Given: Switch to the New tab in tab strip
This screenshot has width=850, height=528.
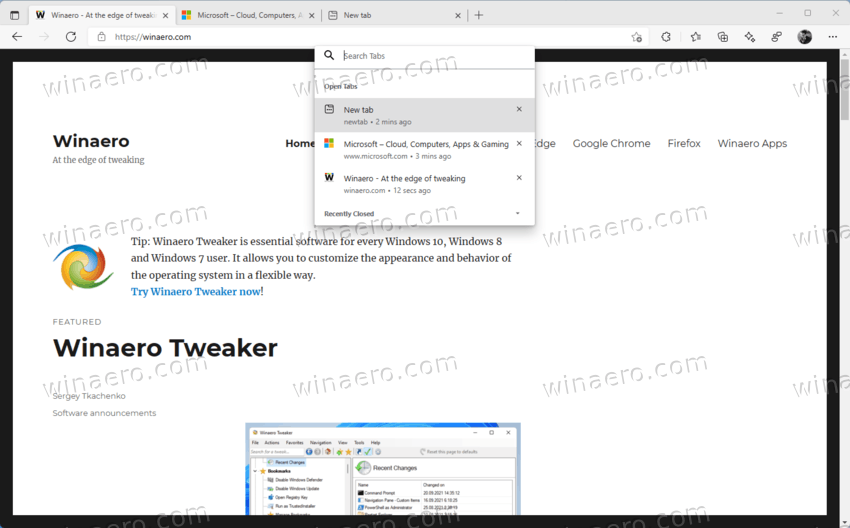Looking at the screenshot, I should pyautogui.click(x=395, y=15).
